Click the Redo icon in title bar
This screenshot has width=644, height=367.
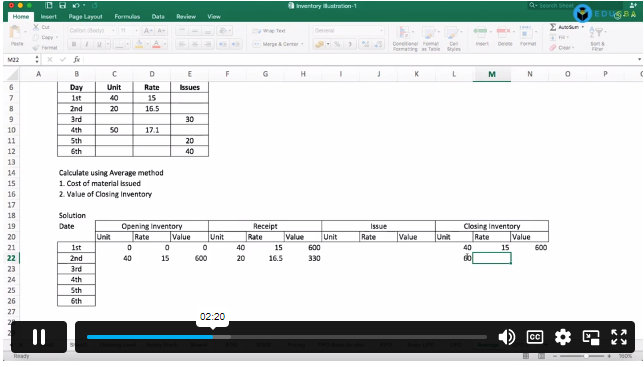point(95,6)
